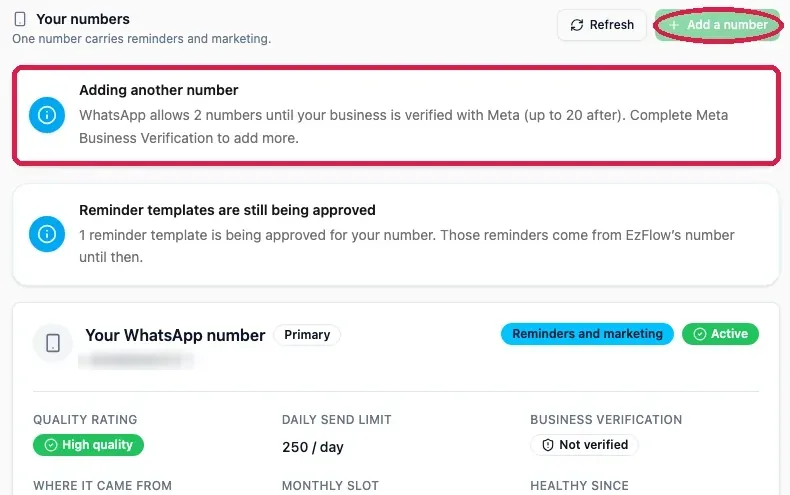Click the Your numbers heading
Viewport: 790px width, 495px height.
click(x=83, y=19)
